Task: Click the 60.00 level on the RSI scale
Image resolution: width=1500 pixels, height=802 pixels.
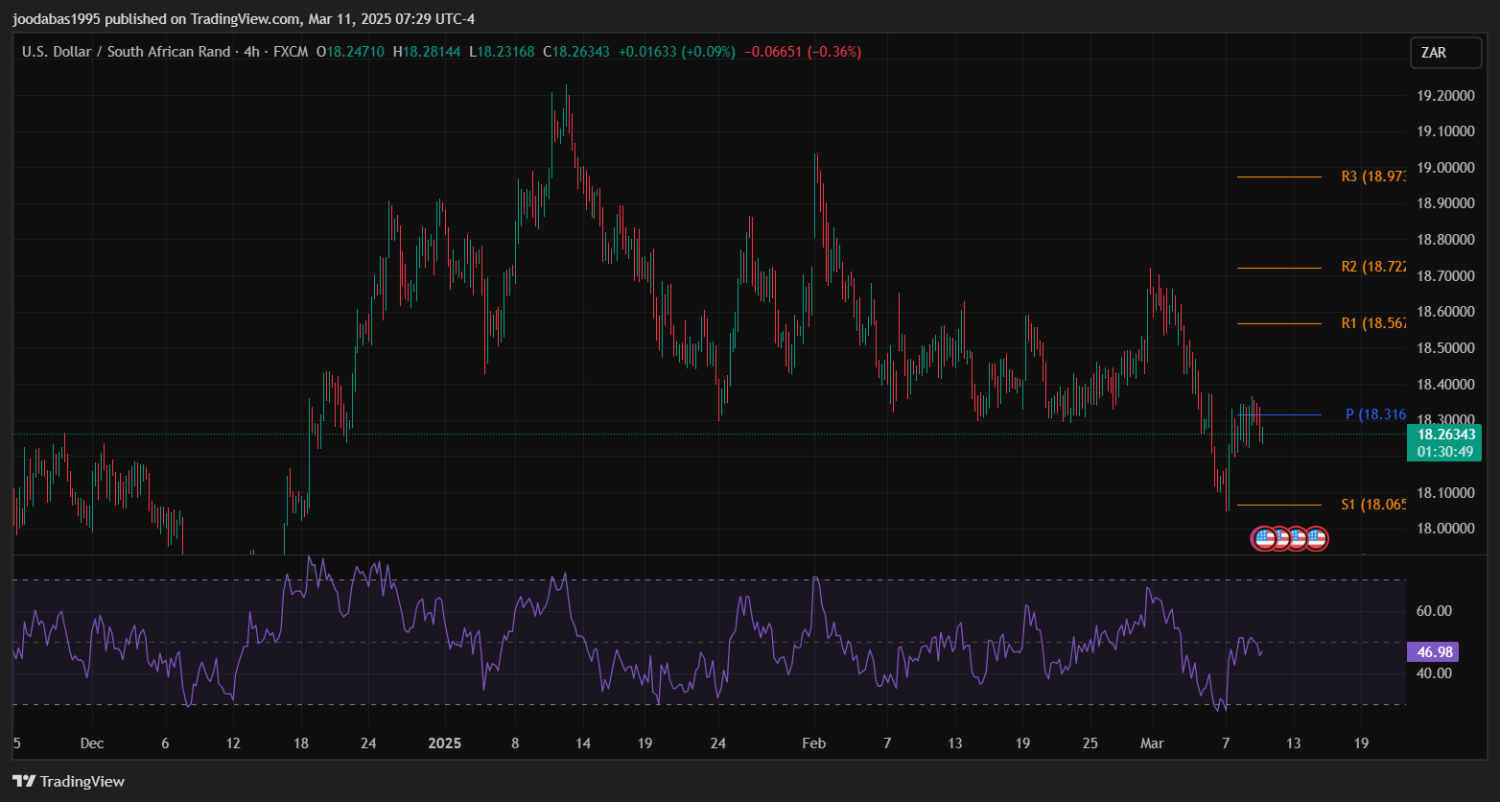Action: [1434, 610]
